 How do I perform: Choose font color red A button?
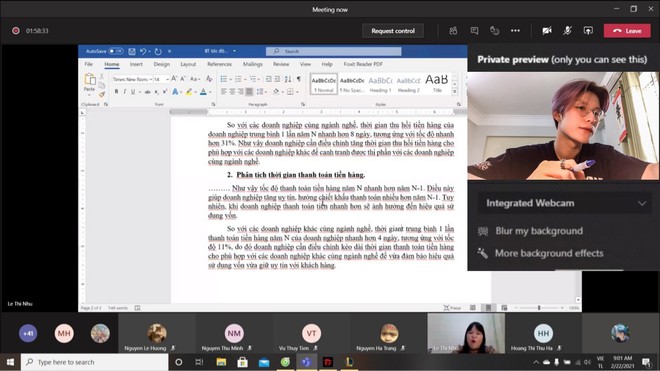coord(203,92)
